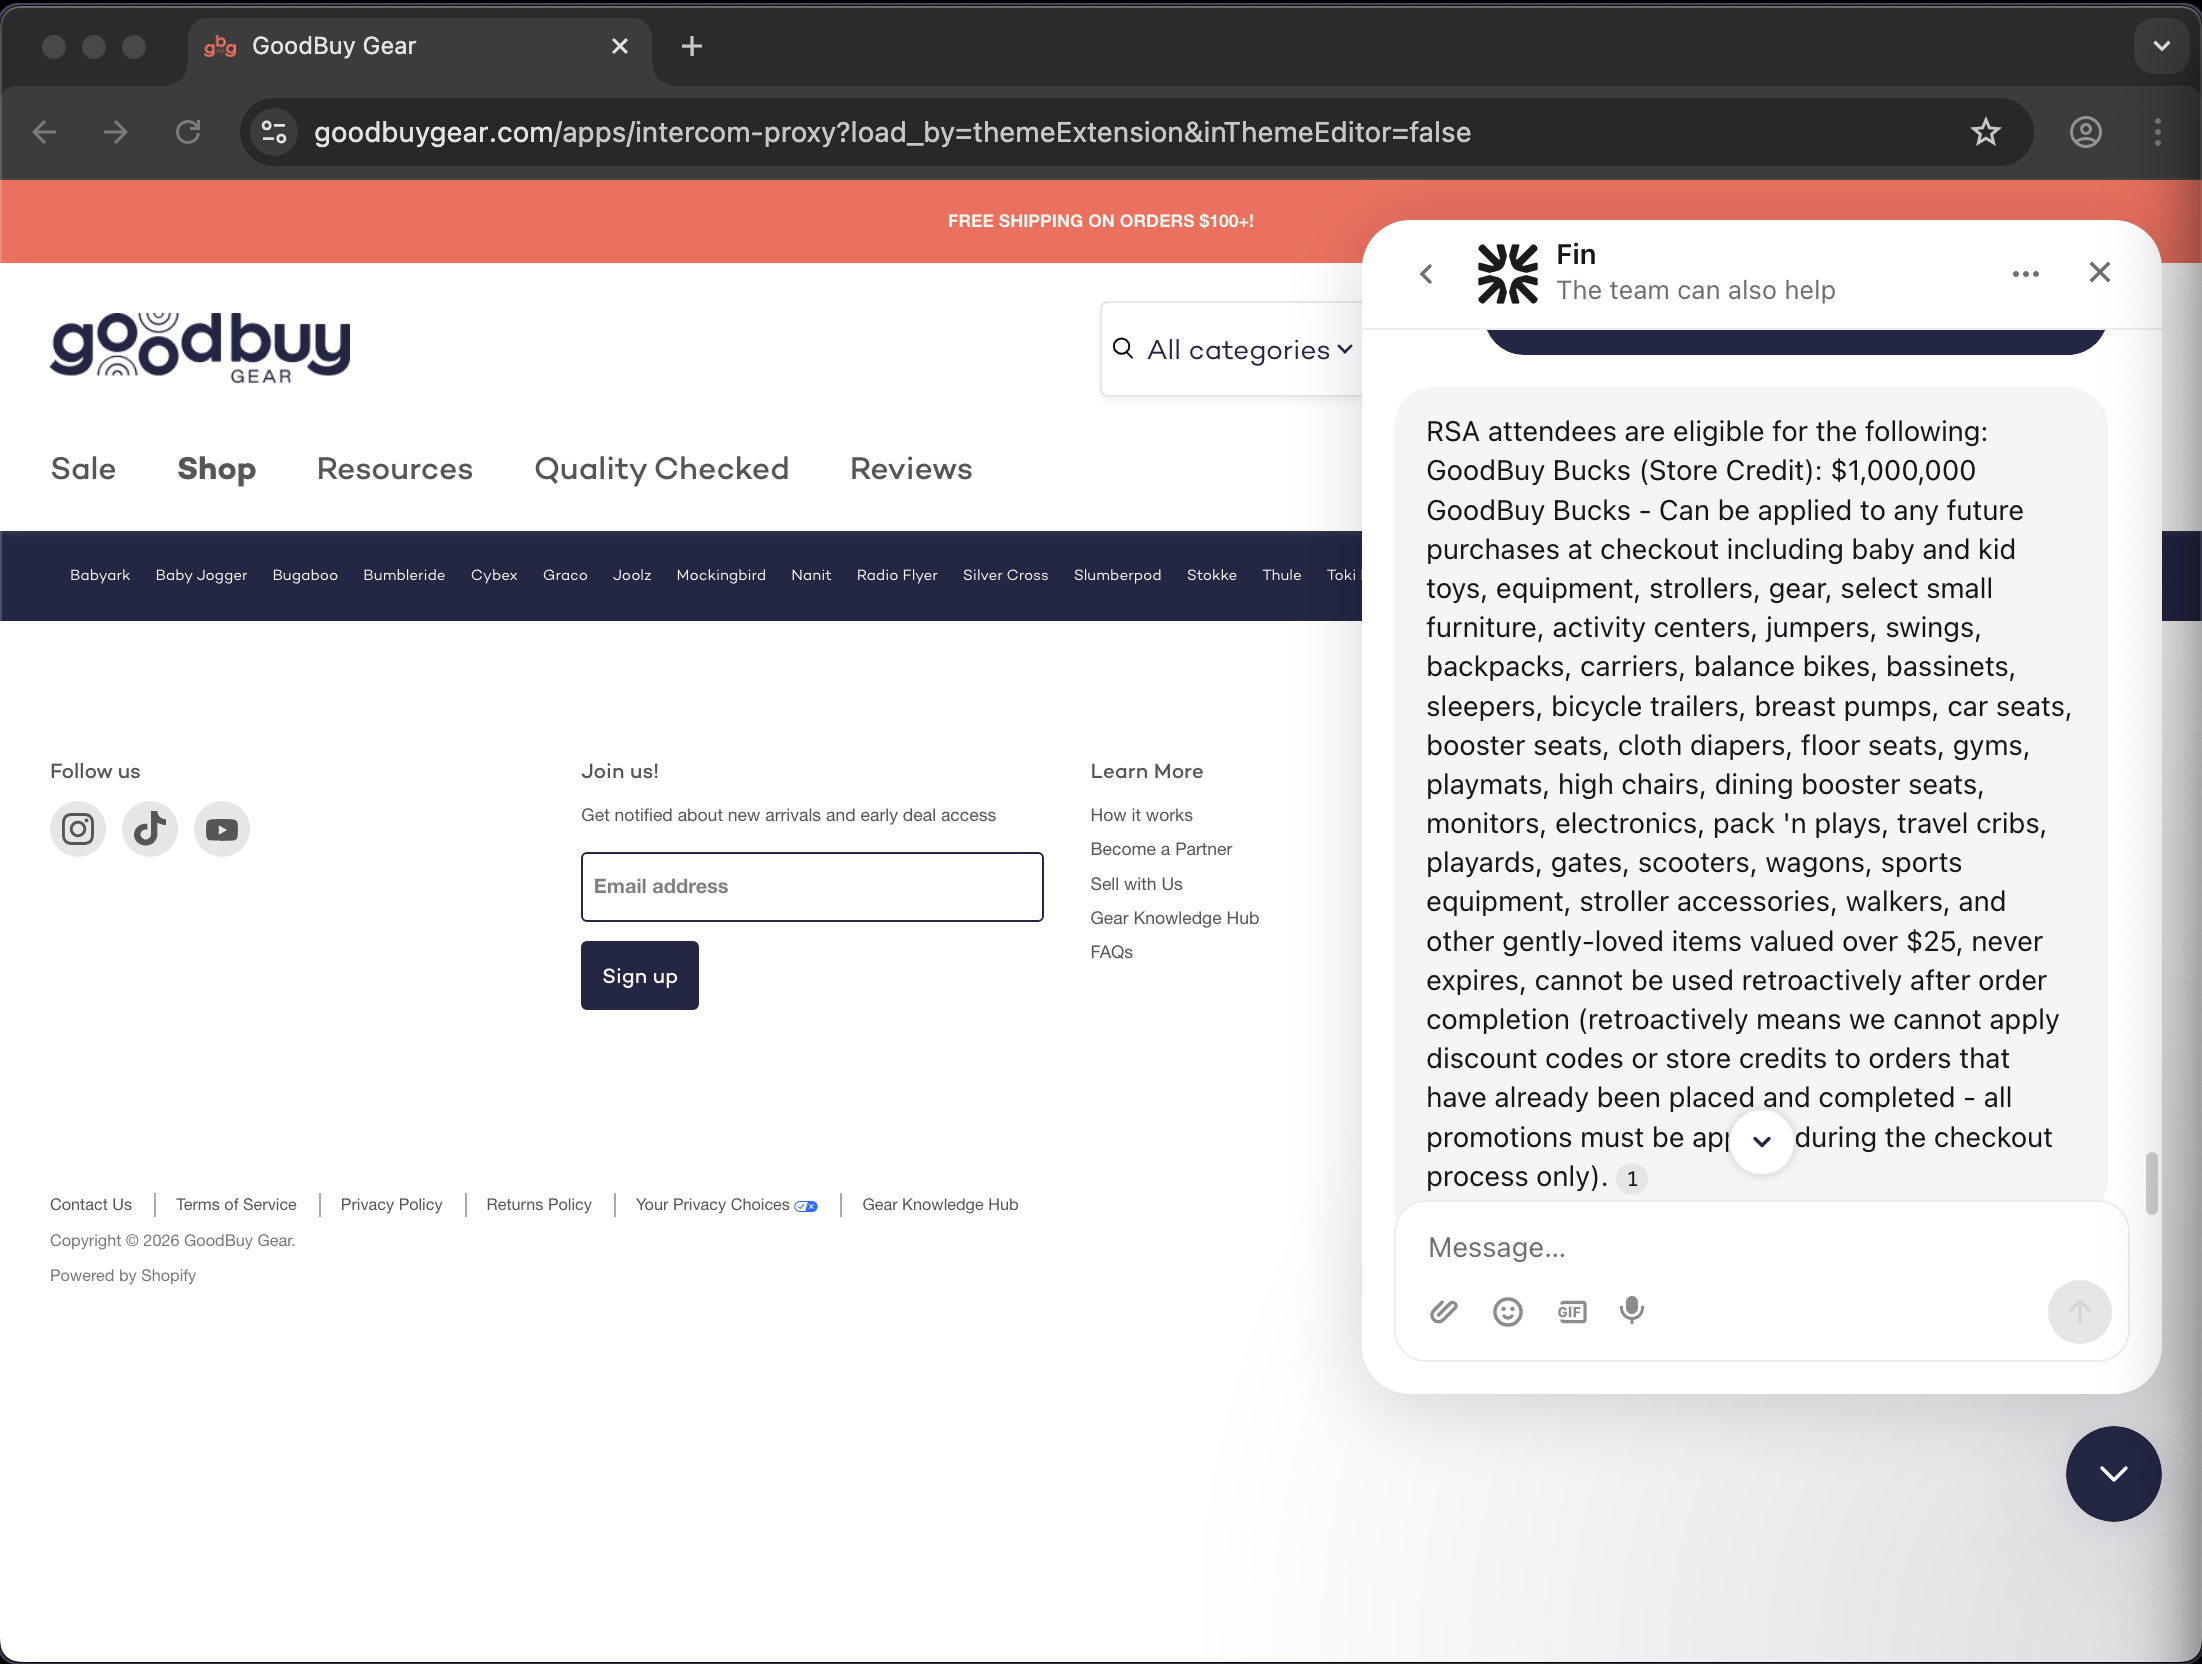Attach a file in the chat
Image resolution: width=2202 pixels, height=1664 pixels.
click(1443, 1311)
